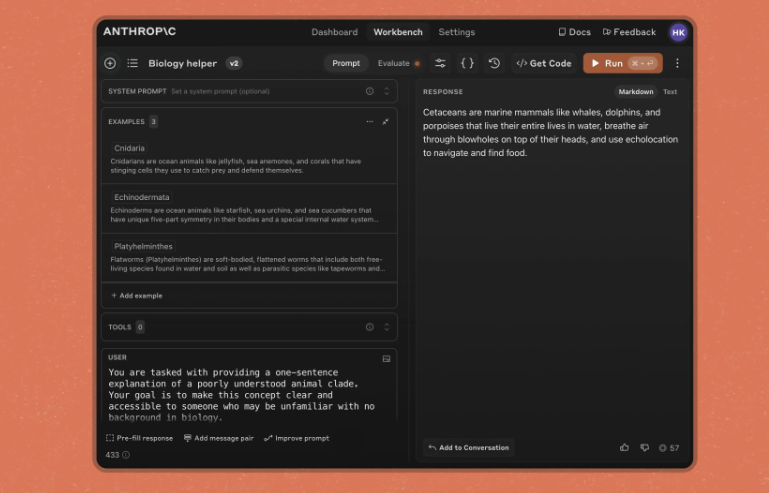Image resolution: width=769 pixels, height=493 pixels.
Task: Click the Run button
Action: pyautogui.click(x=623, y=63)
